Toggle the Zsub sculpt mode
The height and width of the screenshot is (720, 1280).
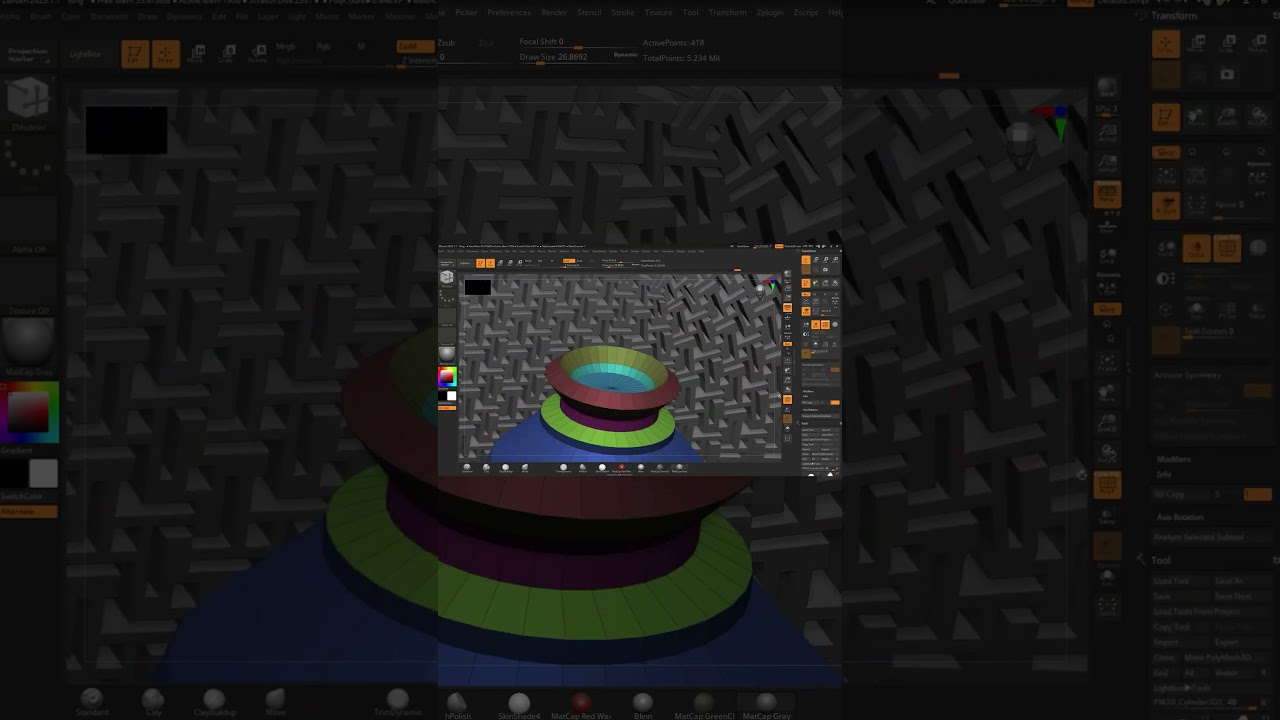447,44
